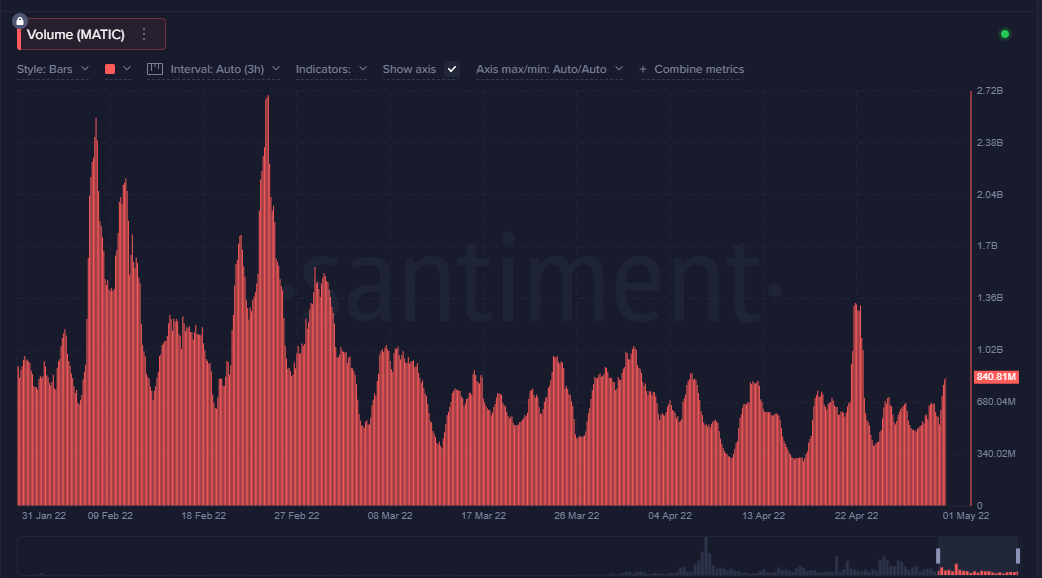This screenshot has height=578, width=1042.
Task: Click the 09 Feb 22 date label
Action: point(110,516)
